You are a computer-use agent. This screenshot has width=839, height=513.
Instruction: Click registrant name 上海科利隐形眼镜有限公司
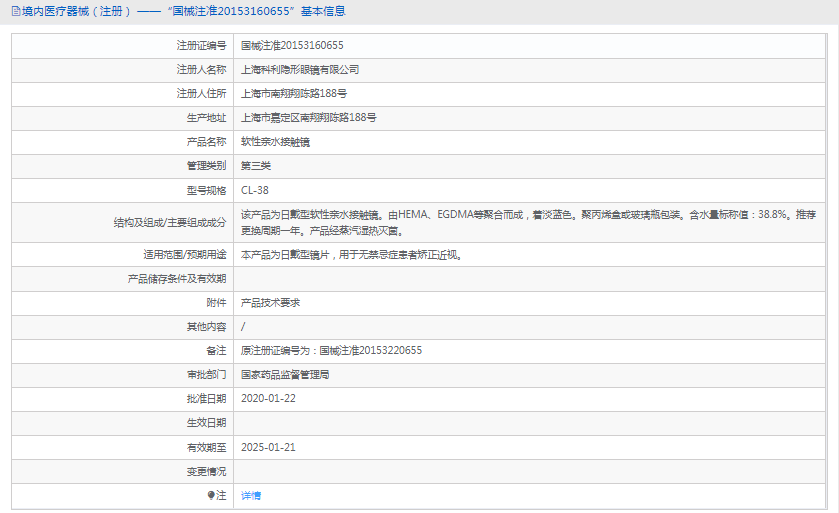coord(300,70)
